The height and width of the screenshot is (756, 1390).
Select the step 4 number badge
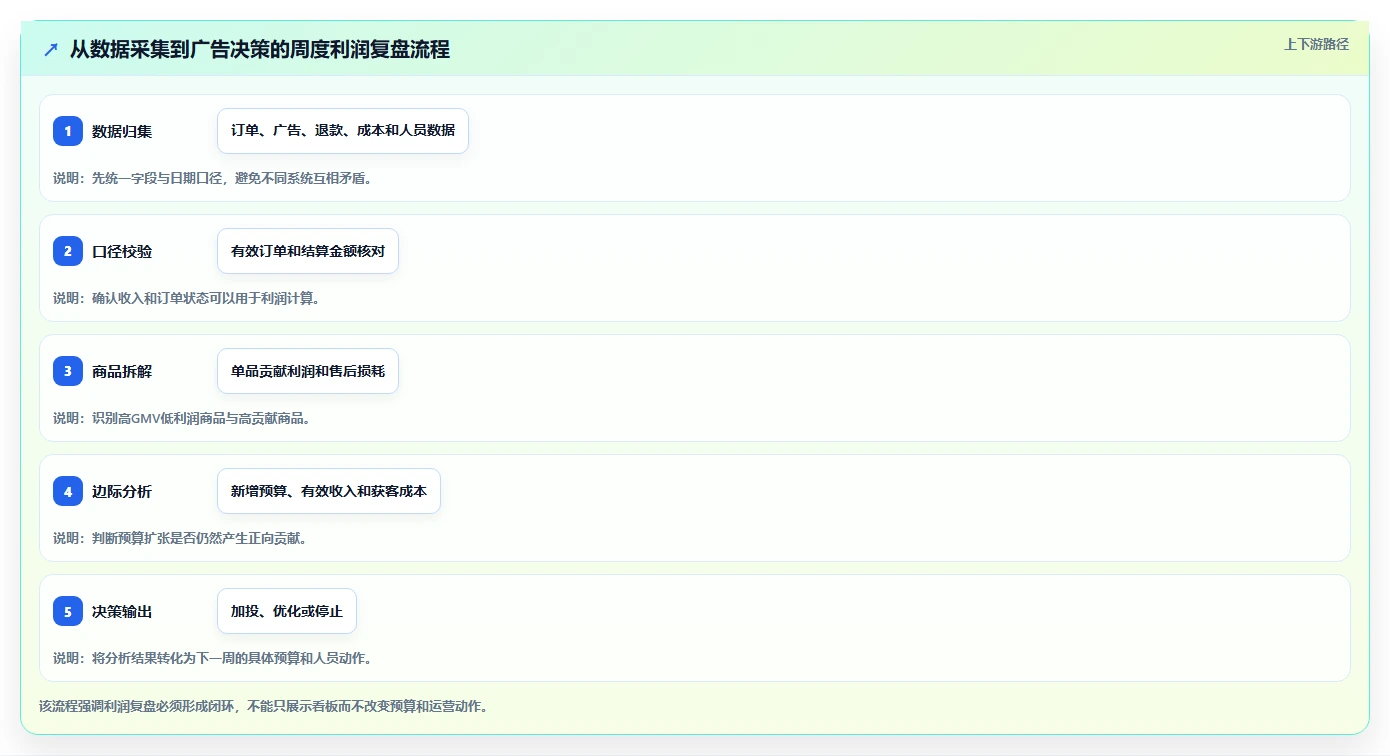[x=68, y=491]
